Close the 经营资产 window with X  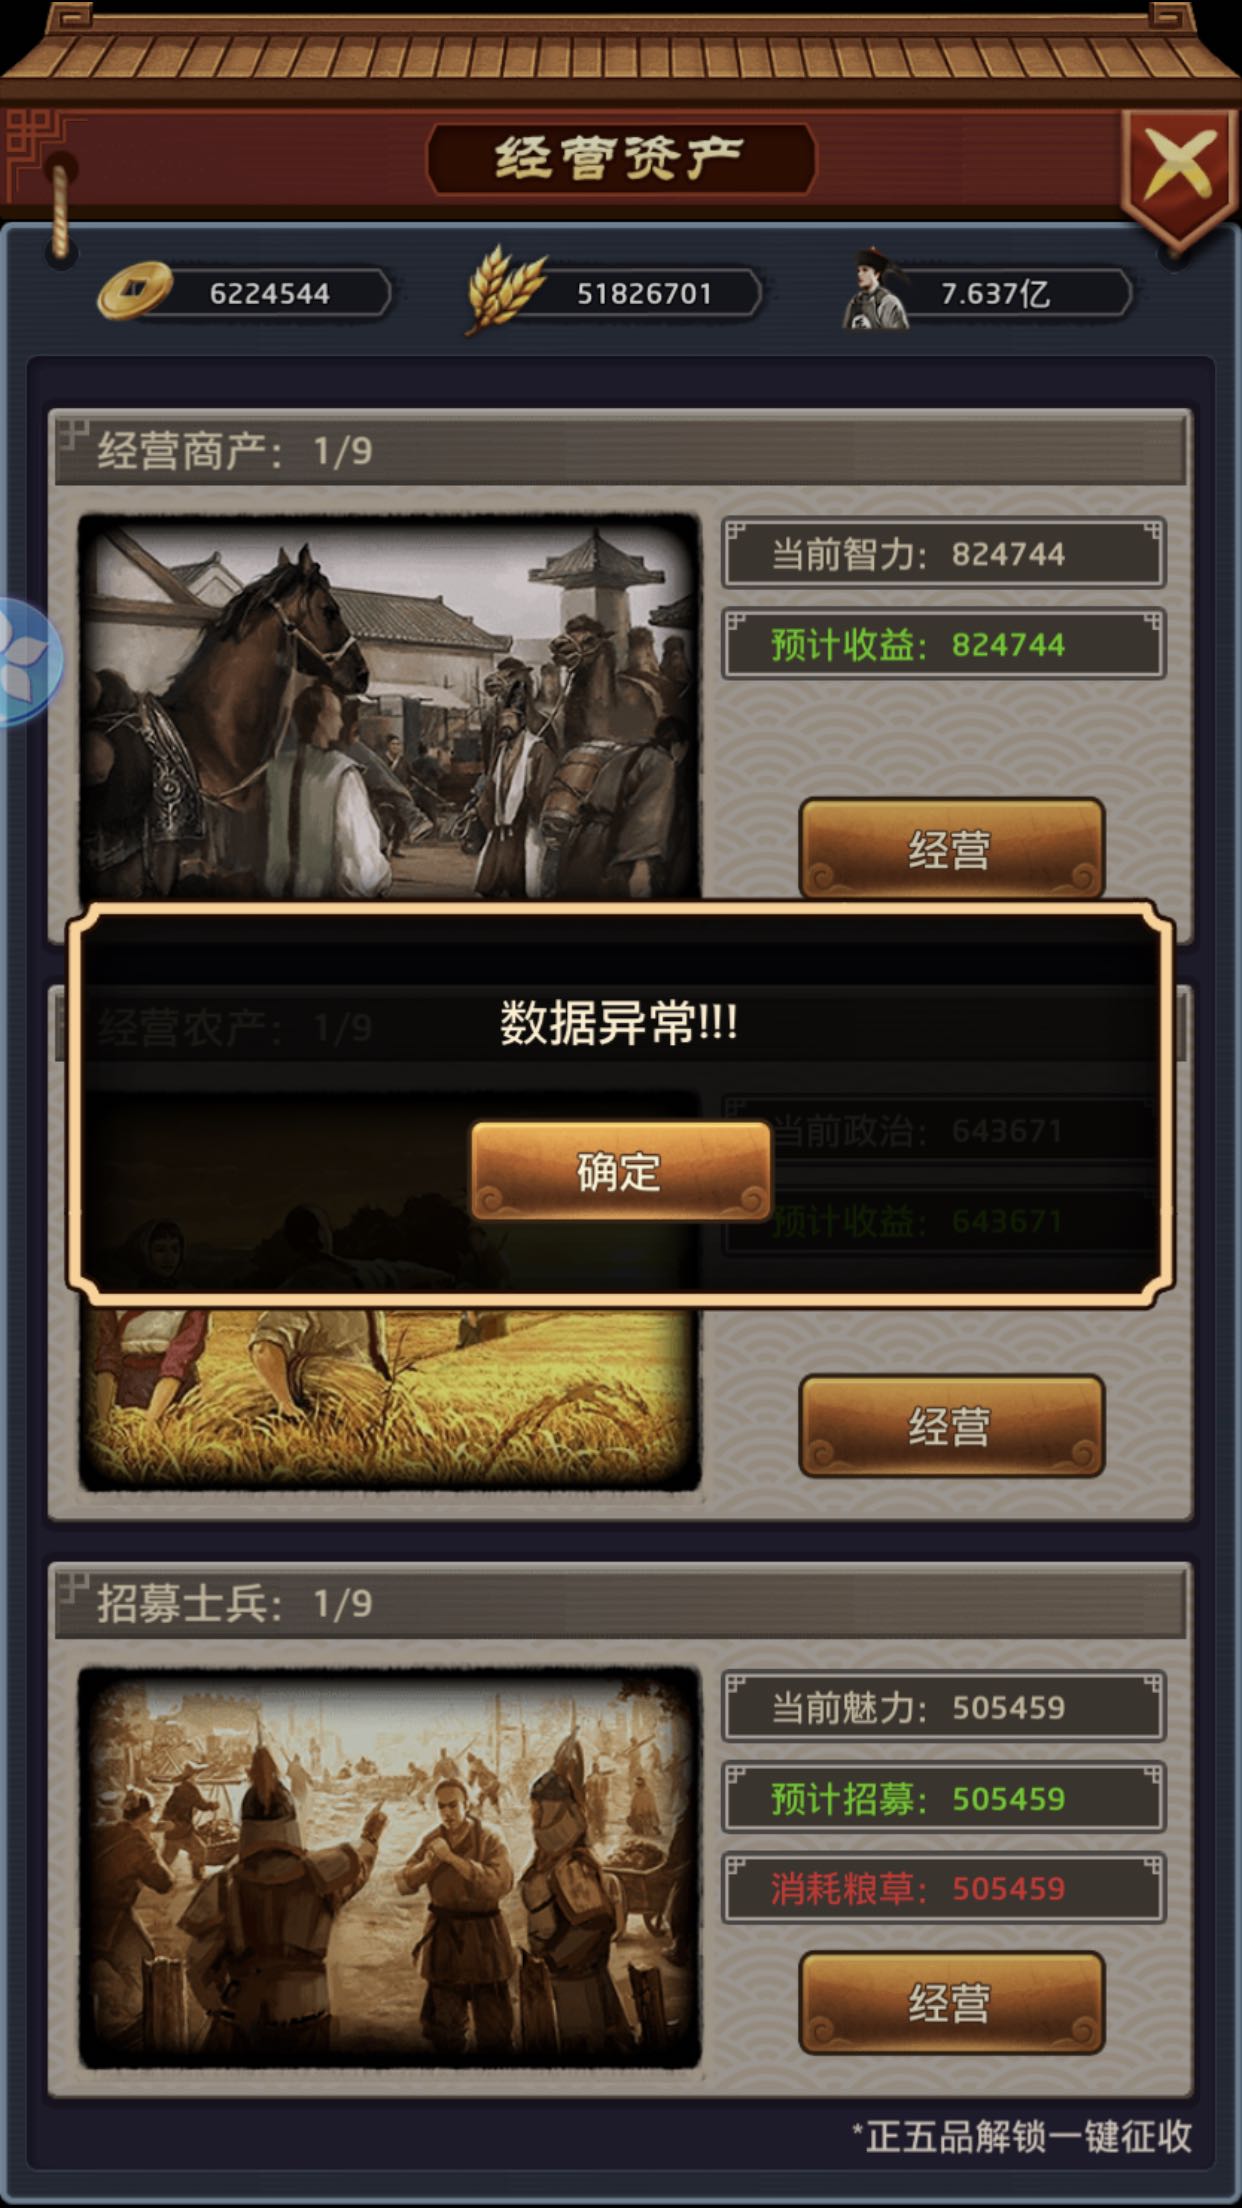(1180, 168)
